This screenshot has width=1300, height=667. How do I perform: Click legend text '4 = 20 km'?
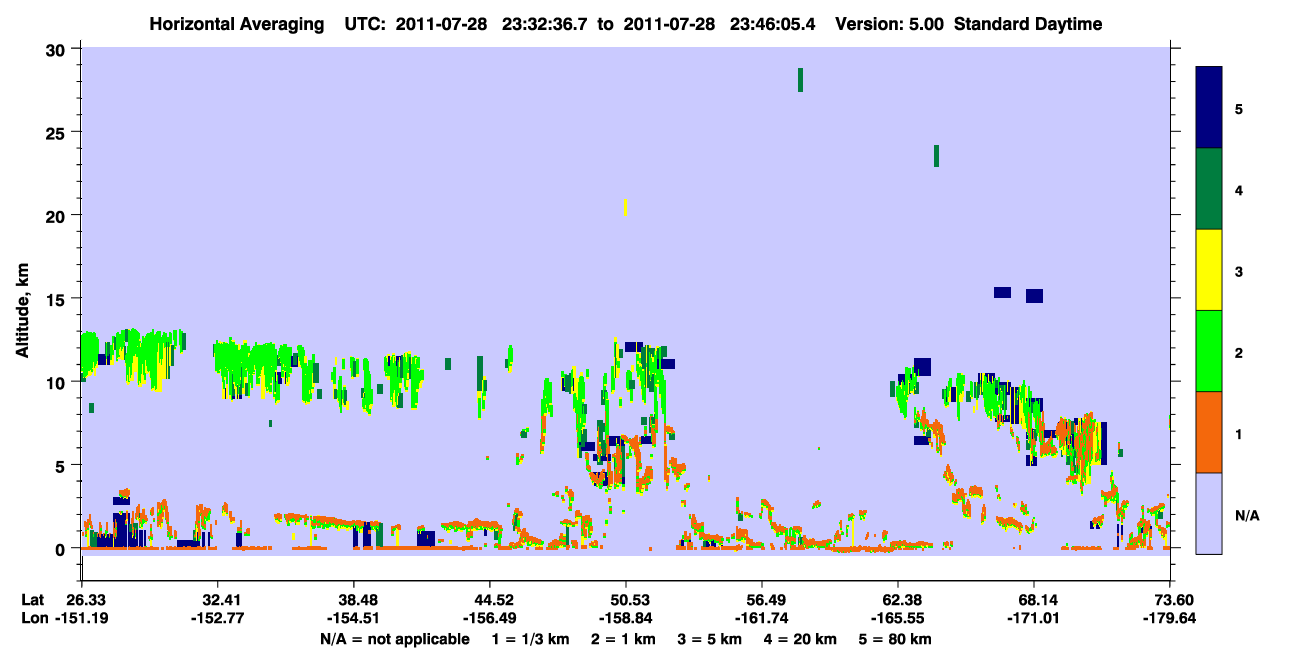pos(800,638)
